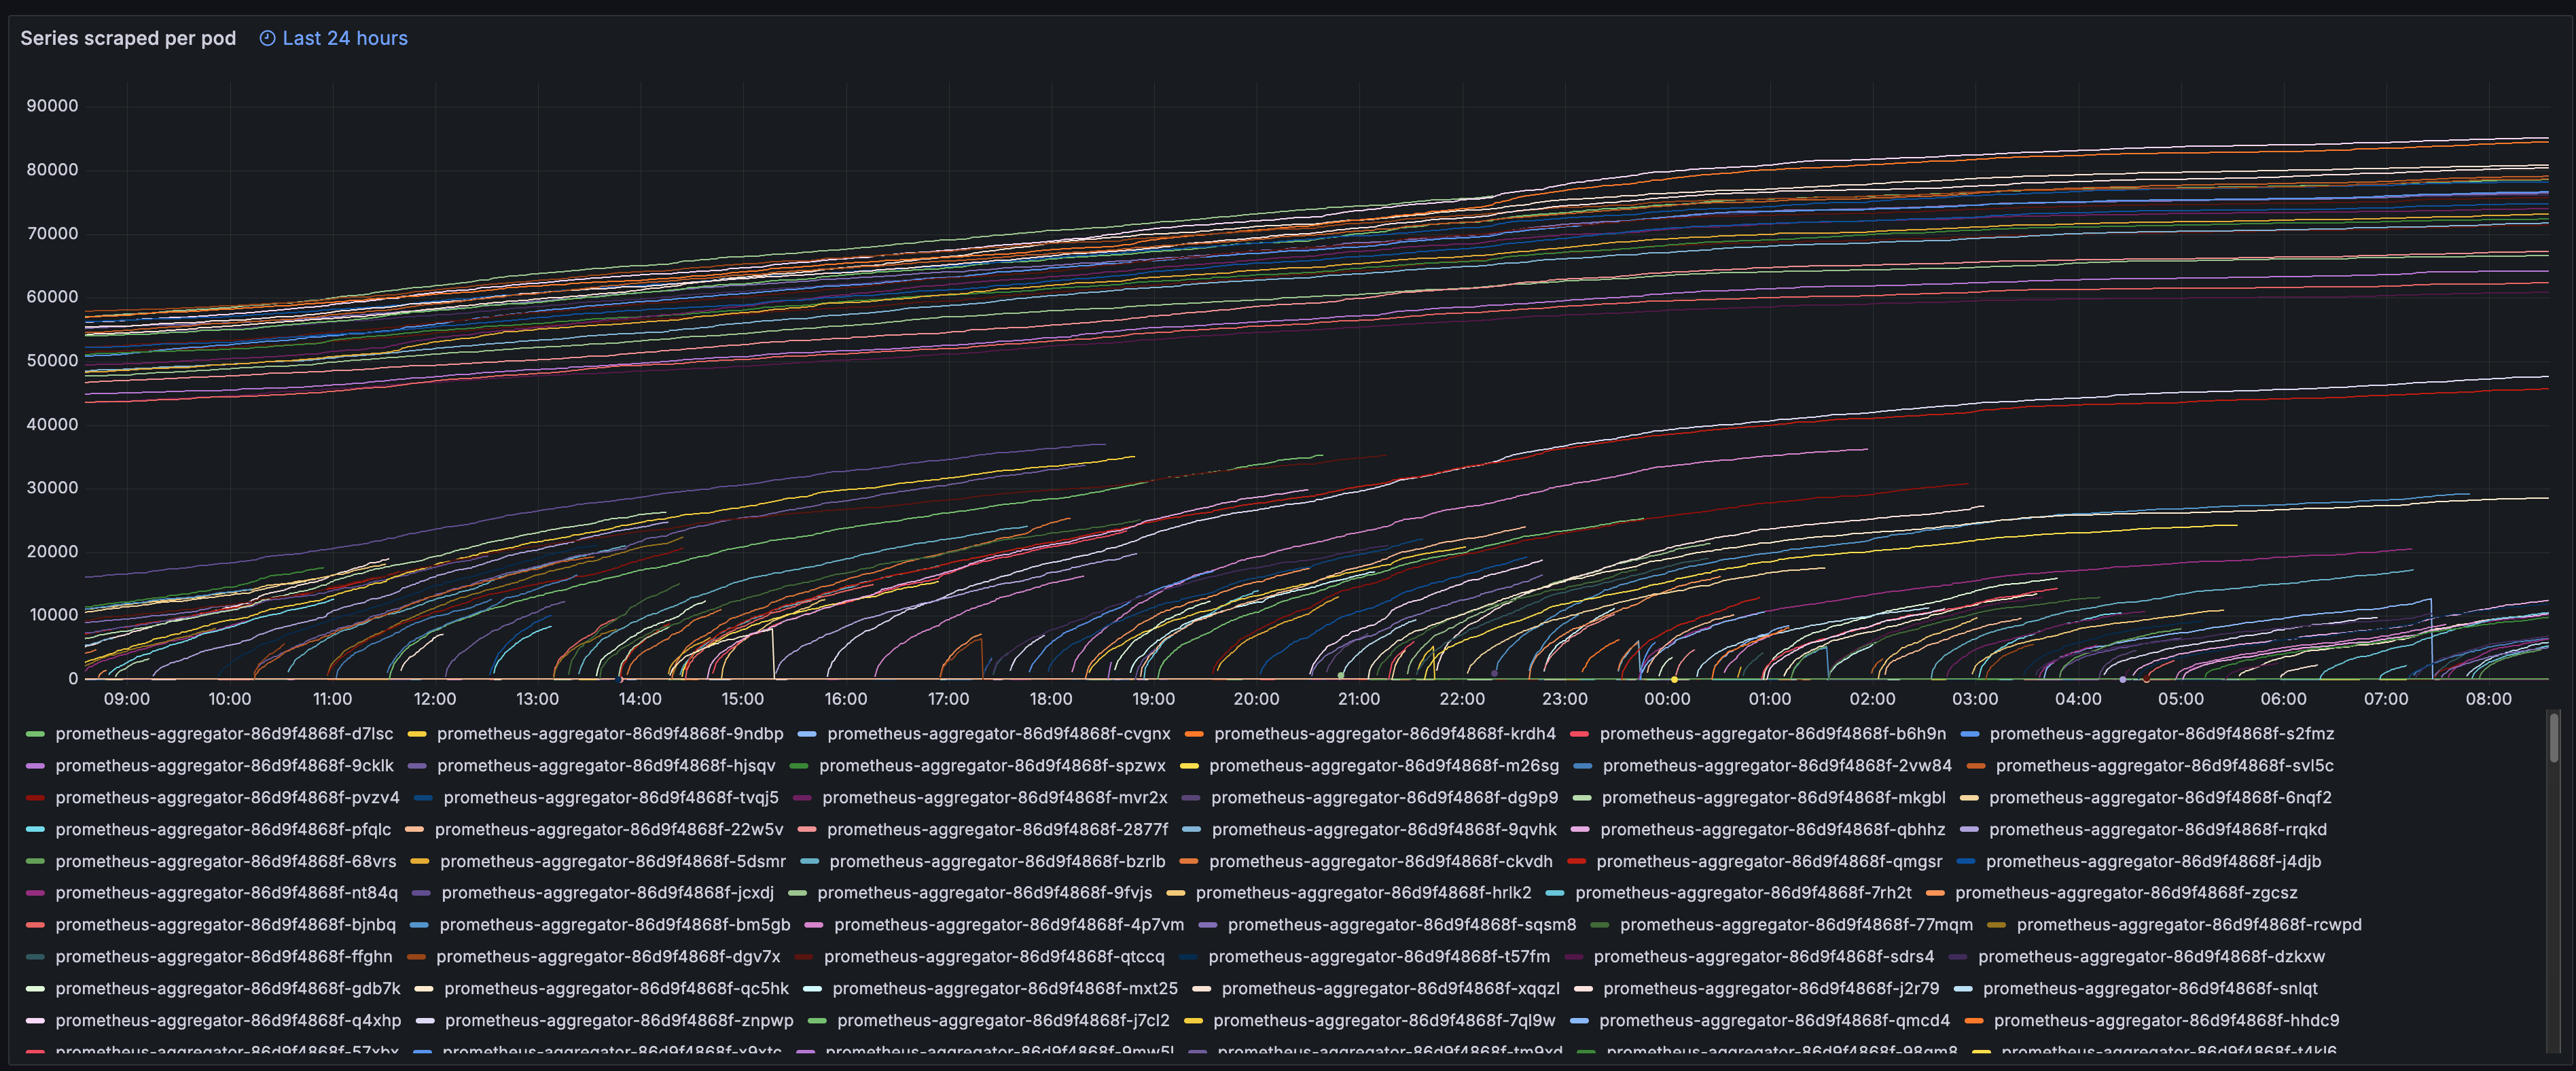This screenshot has width=2576, height=1071.
Task: Toggle visibility of pod ending in cvgnx
Action: click(x=999, y=733)
